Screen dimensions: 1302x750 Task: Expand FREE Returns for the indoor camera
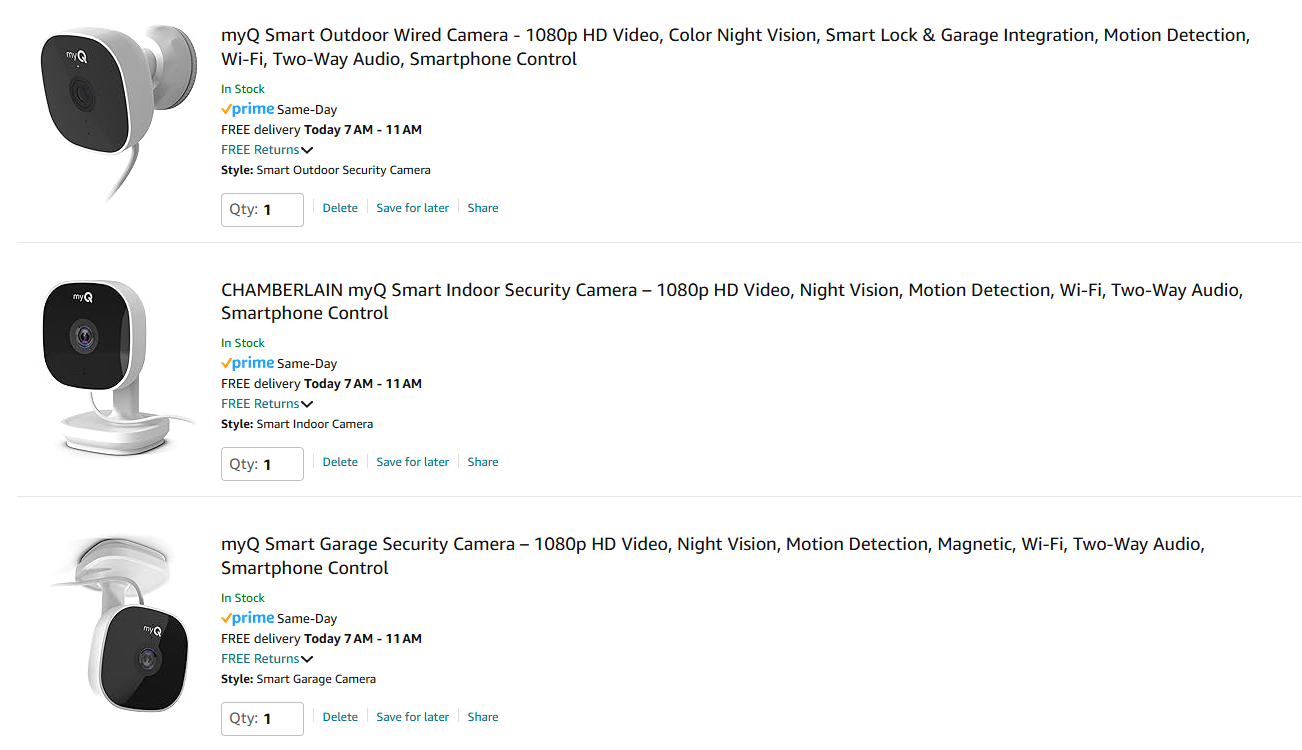click(x=267, y=404)
